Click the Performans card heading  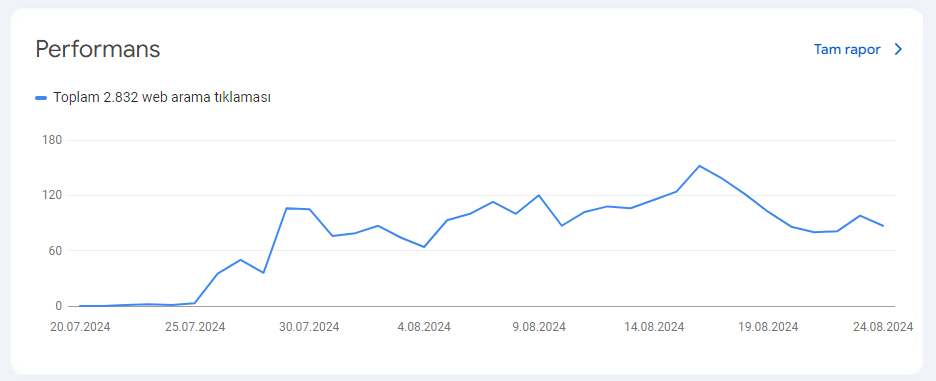tap(98, 49)
